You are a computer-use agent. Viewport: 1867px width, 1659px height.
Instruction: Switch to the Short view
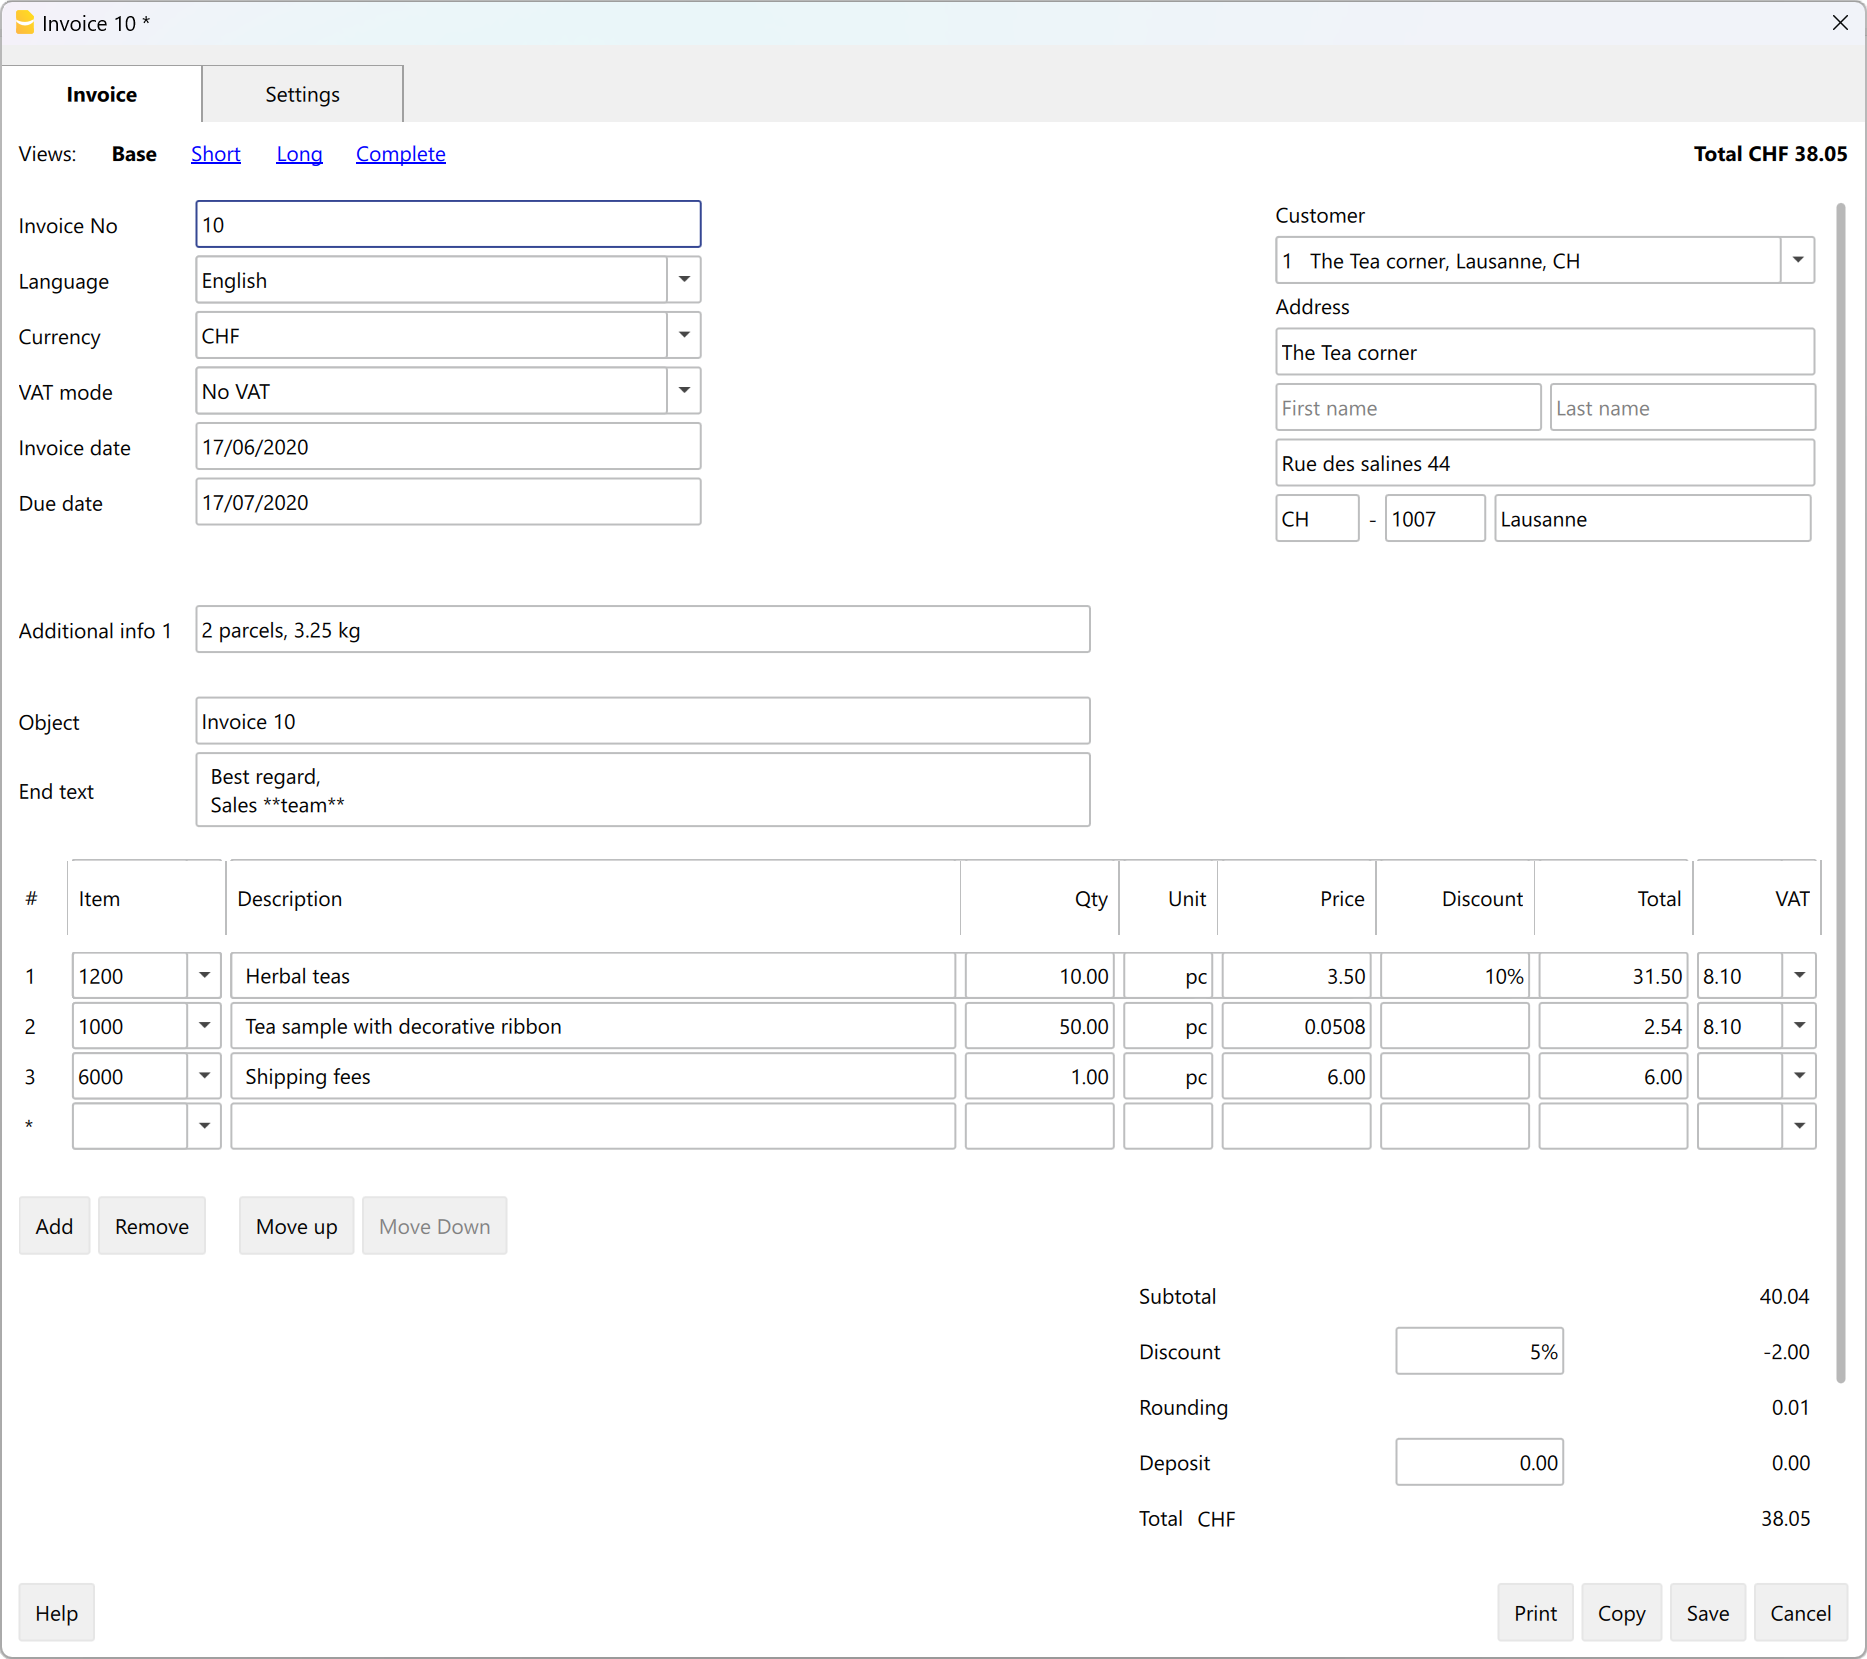215,154
